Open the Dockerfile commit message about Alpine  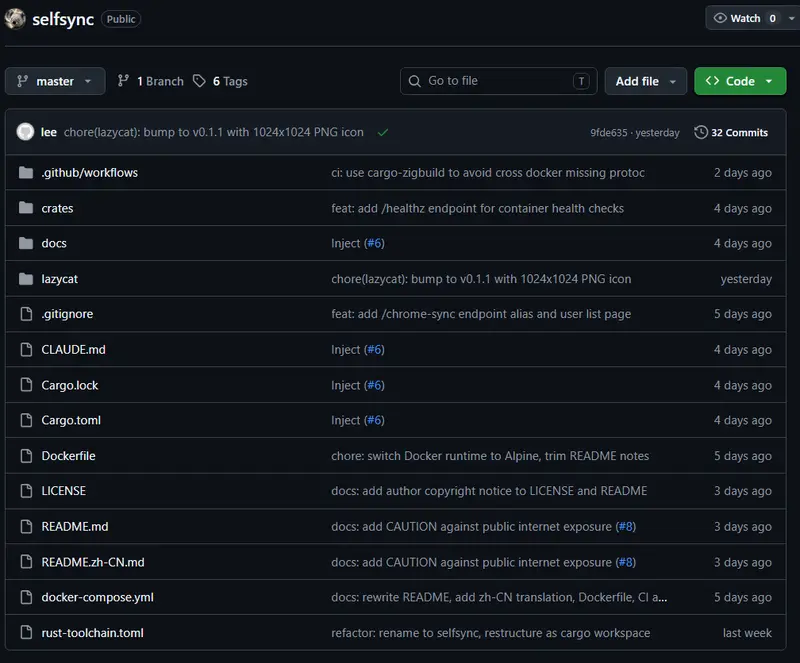click(x=490, y=456)
